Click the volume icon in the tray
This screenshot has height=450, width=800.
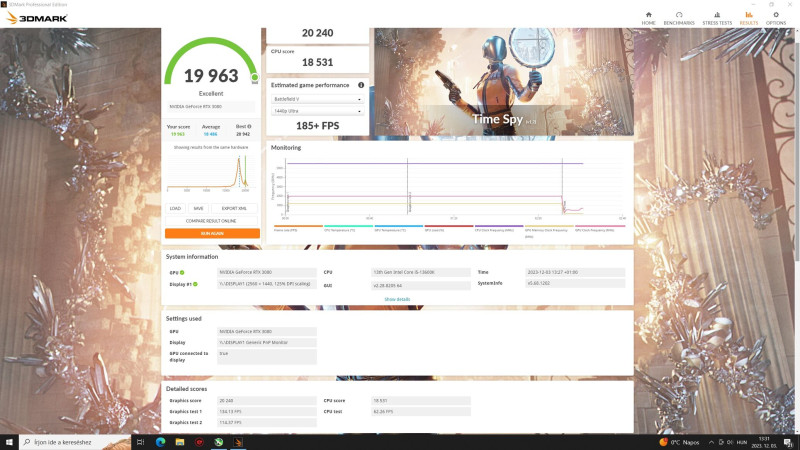(x=730, y=442)
